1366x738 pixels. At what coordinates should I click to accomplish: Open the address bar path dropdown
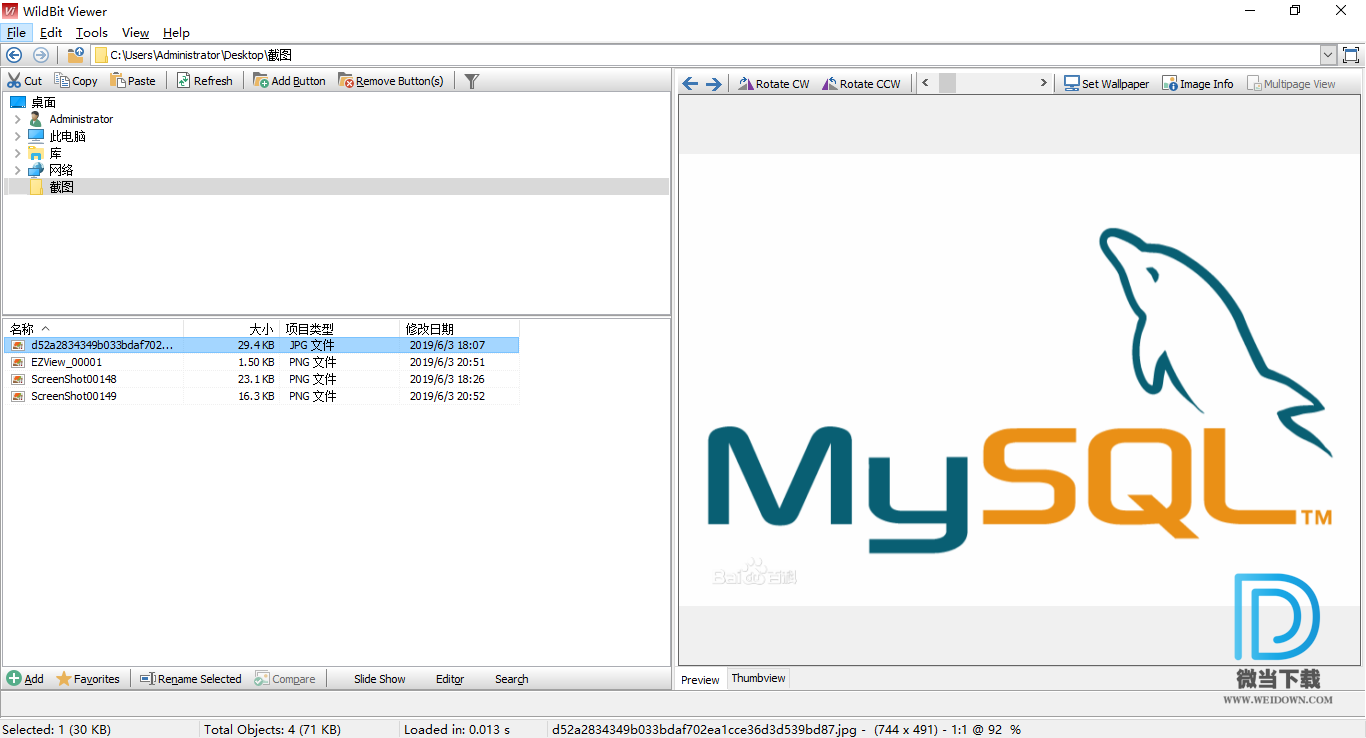coord(1327,56)
